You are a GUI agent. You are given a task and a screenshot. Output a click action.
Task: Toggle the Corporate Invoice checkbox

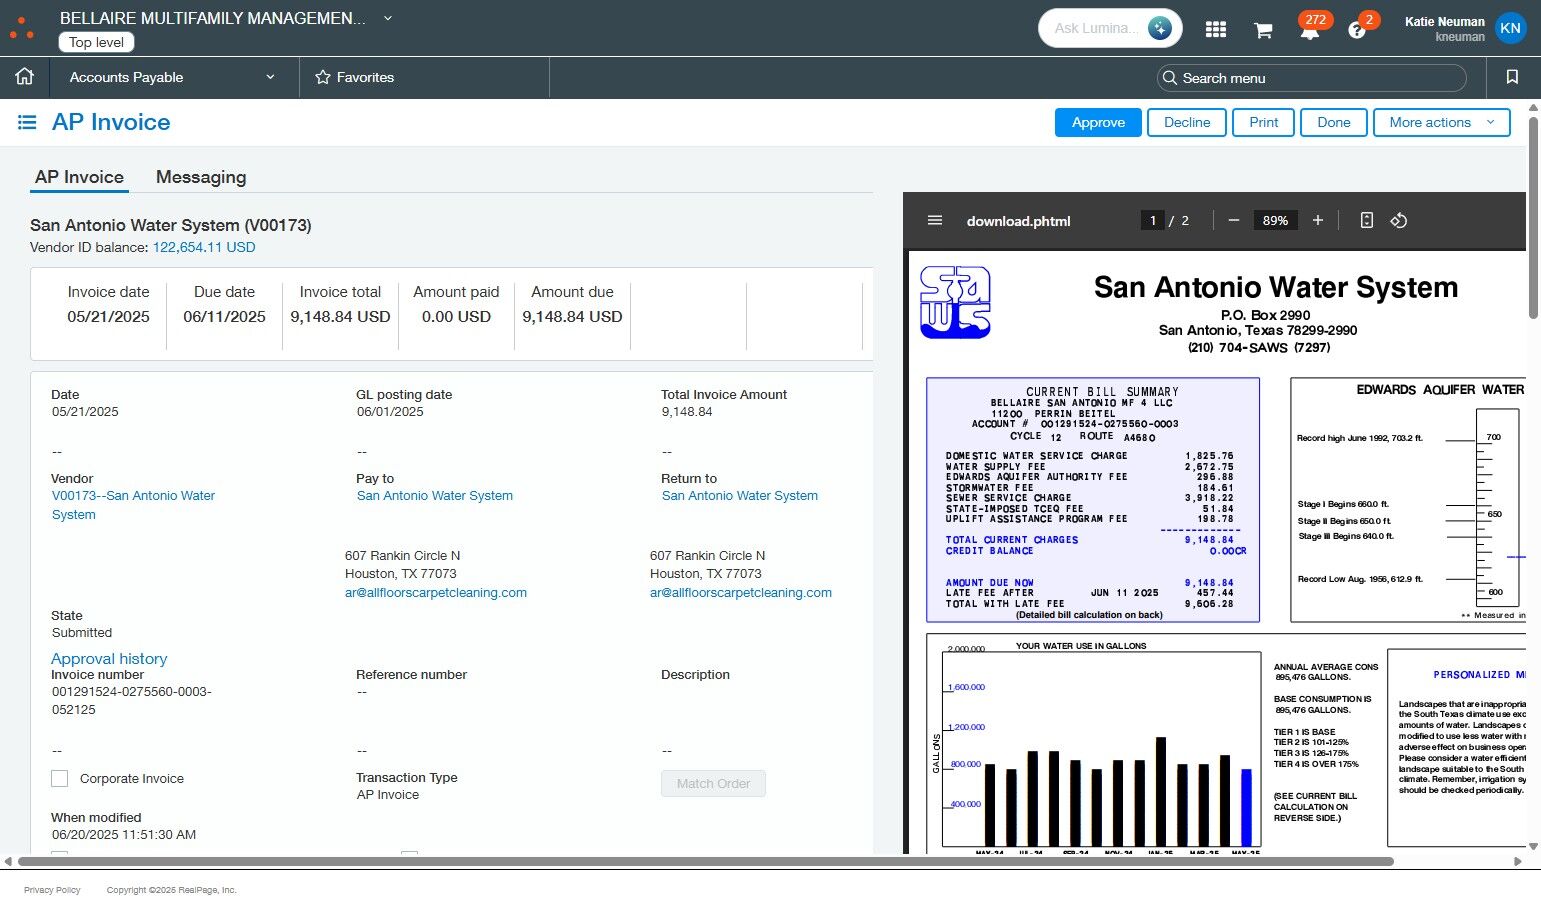point(60,778)
